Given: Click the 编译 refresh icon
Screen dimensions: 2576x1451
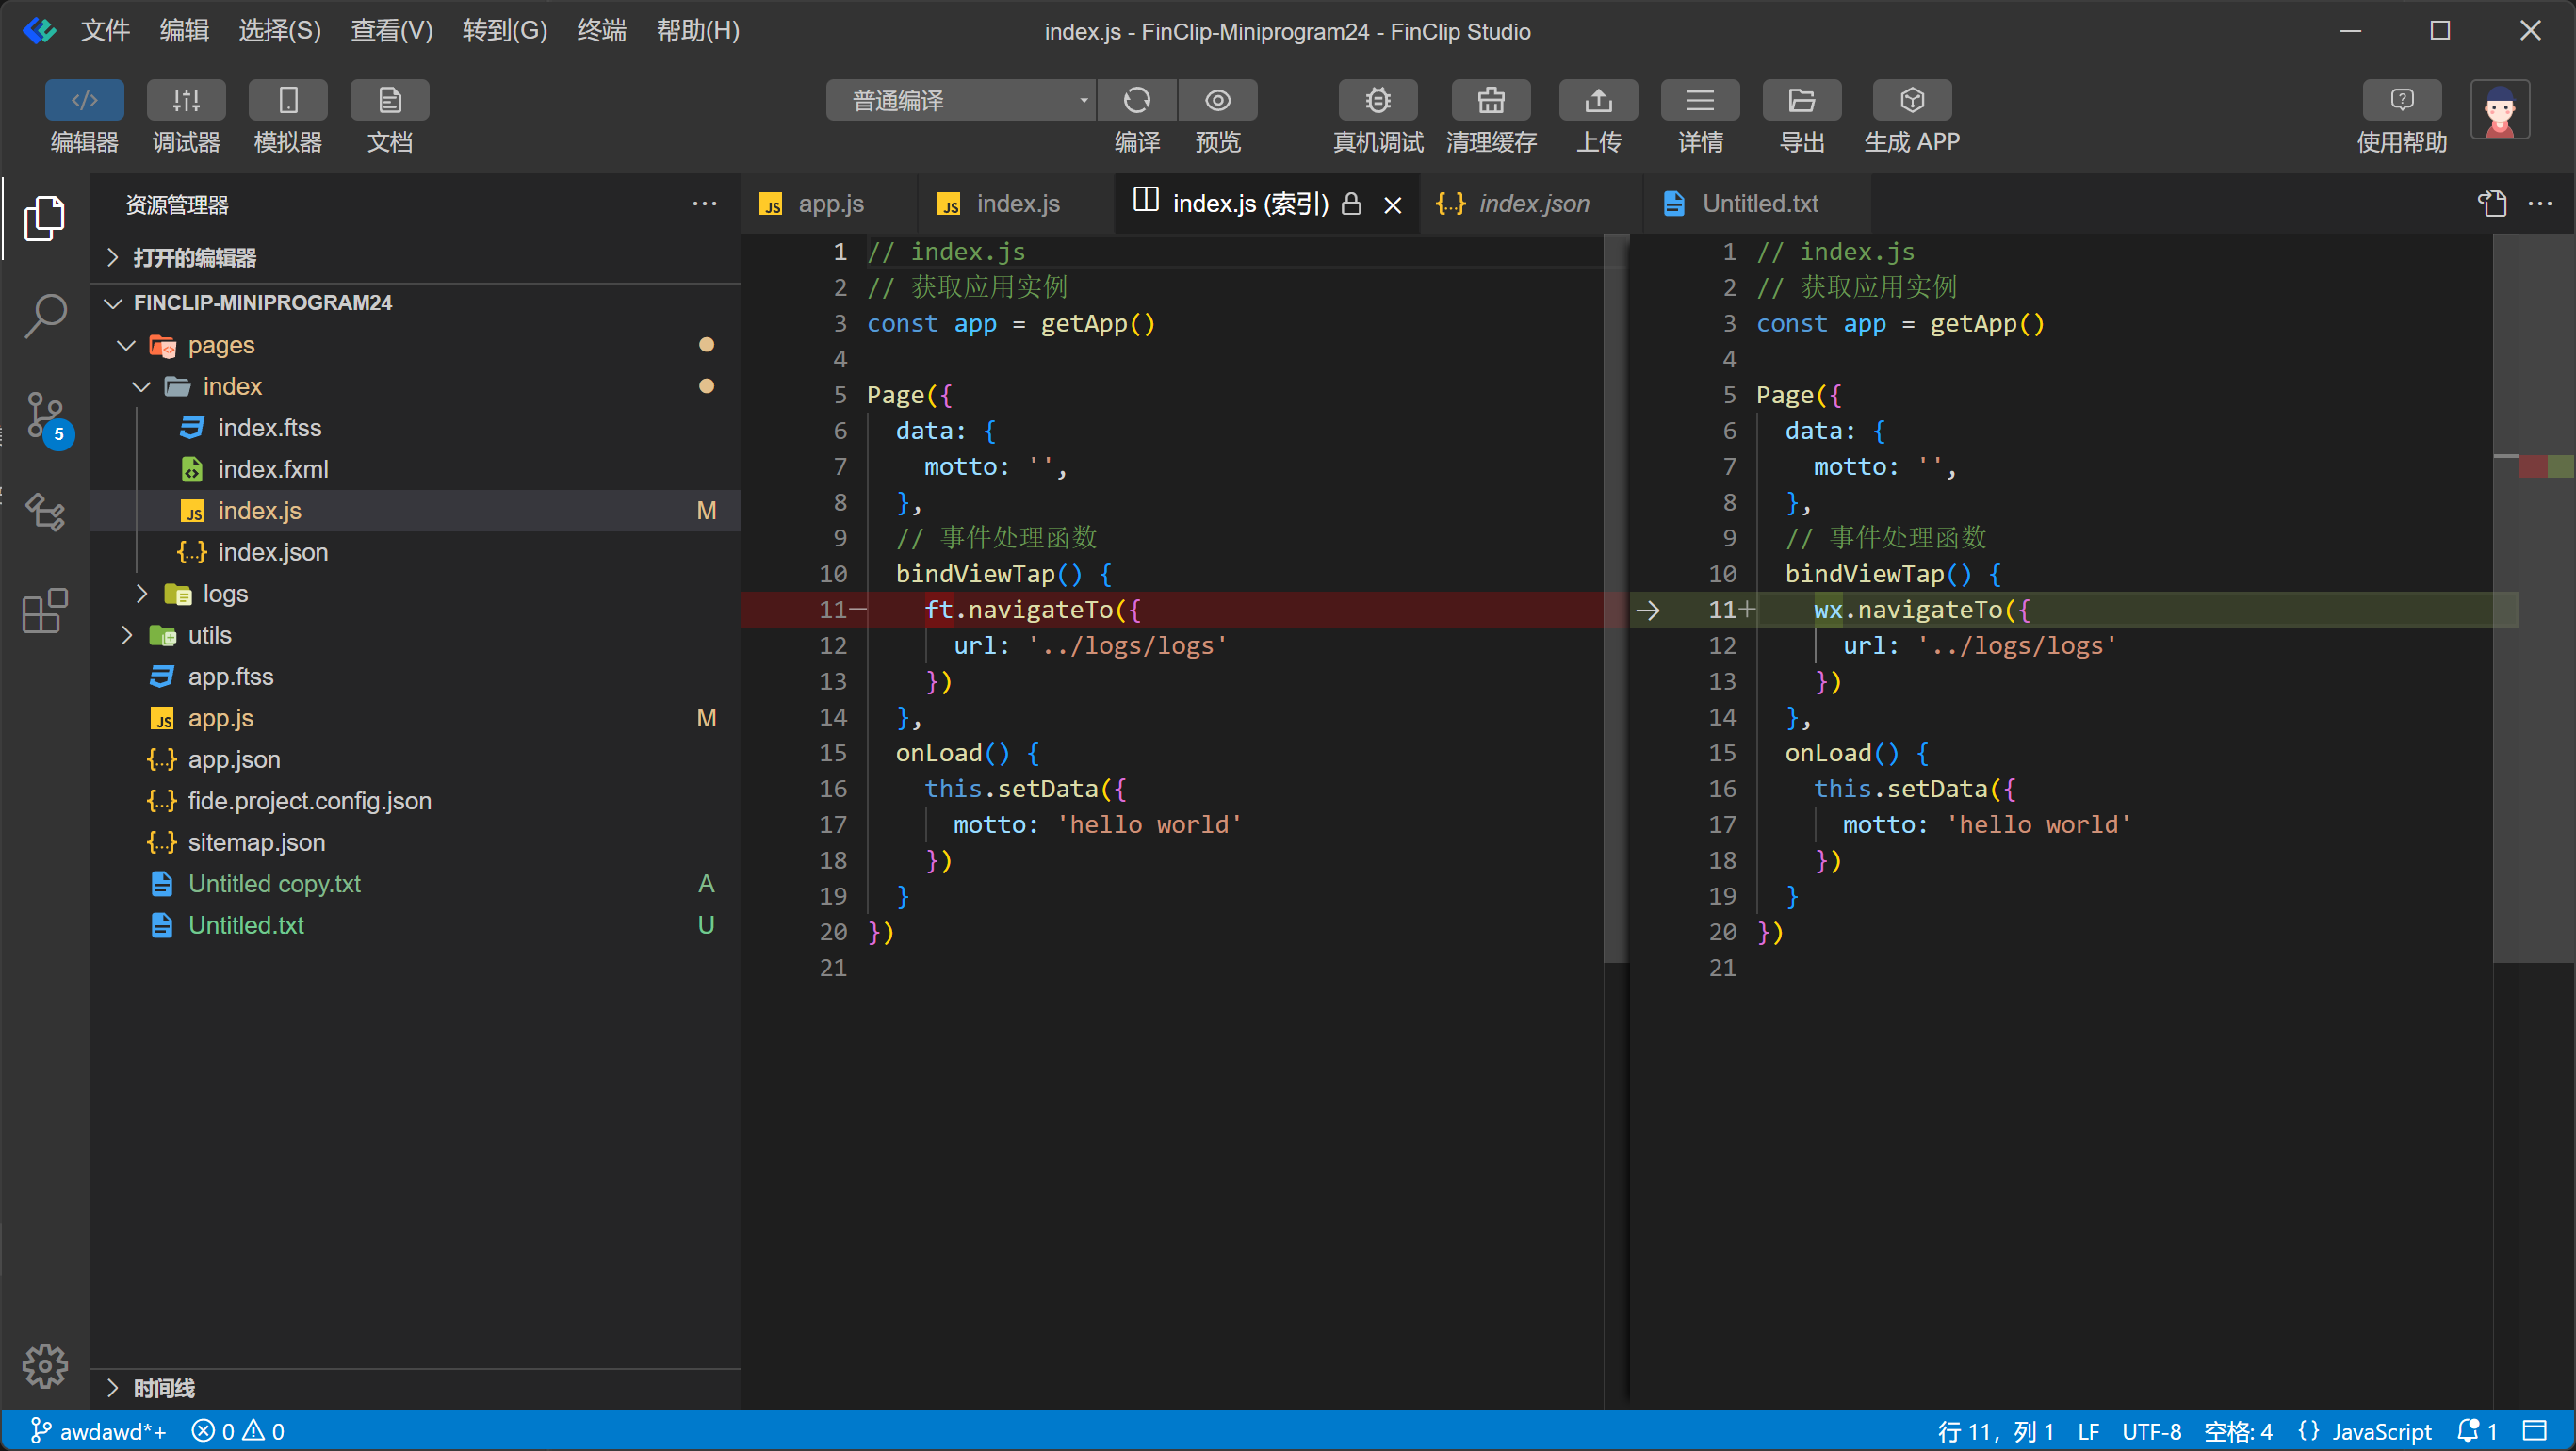Looking at the screenshot, I should pos(1137,100).
